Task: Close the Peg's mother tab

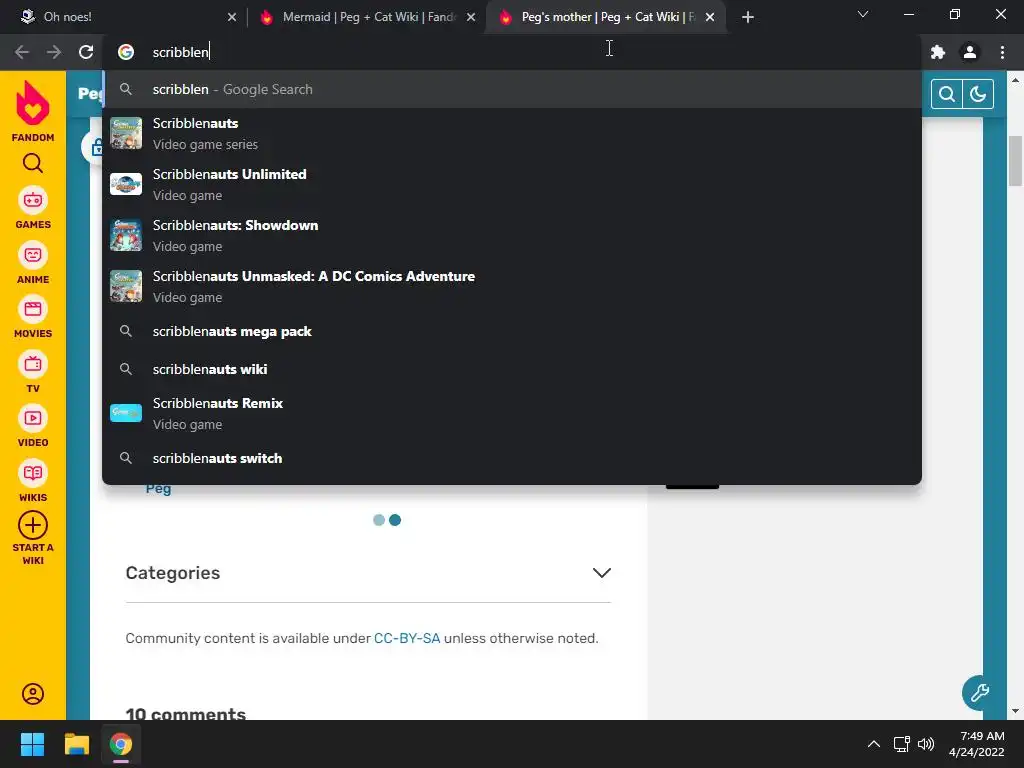Action: point(710,17)
